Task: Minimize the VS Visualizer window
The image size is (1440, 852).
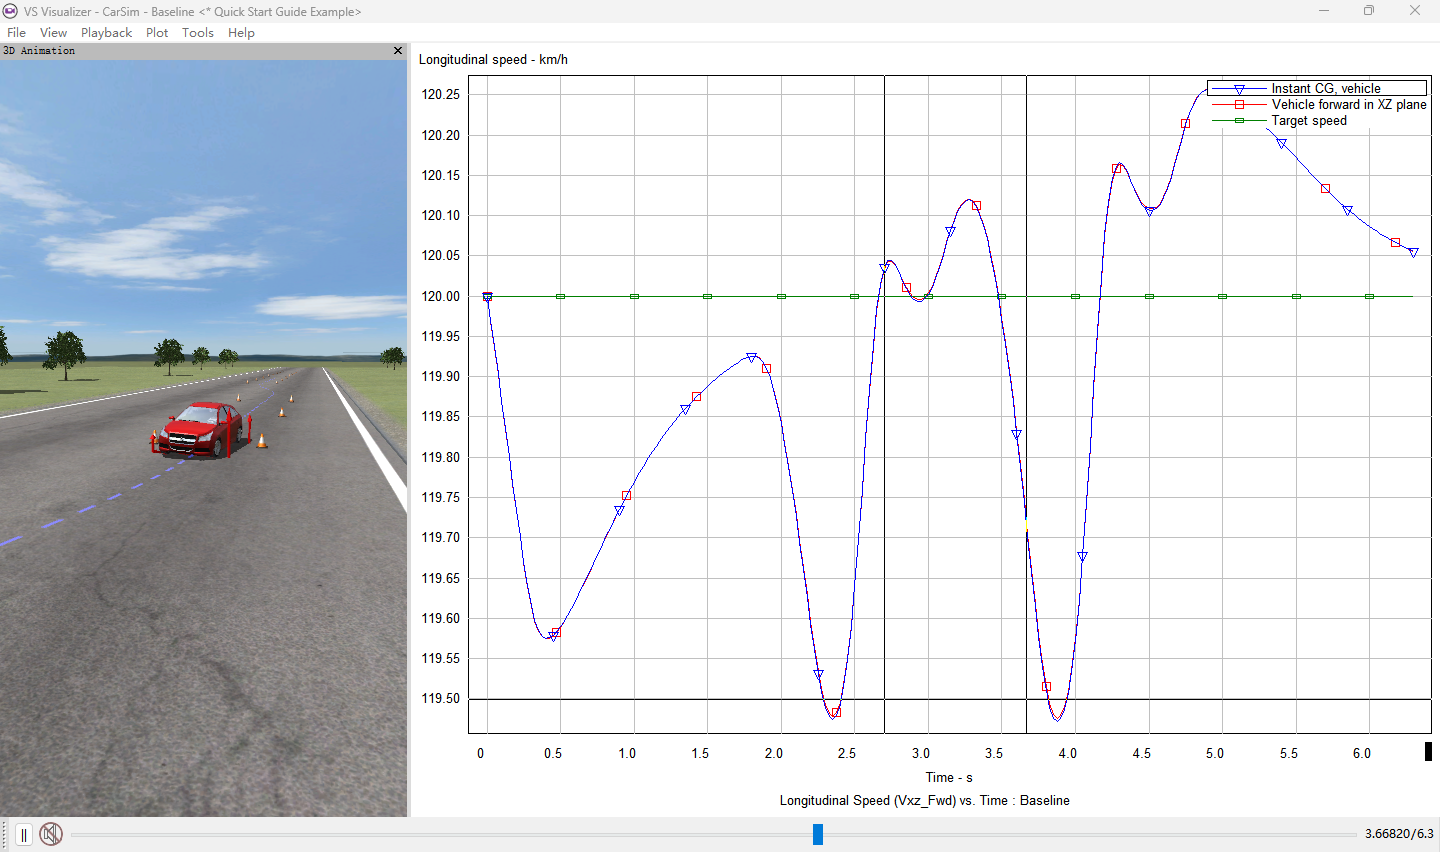Action: (1323, 11)
